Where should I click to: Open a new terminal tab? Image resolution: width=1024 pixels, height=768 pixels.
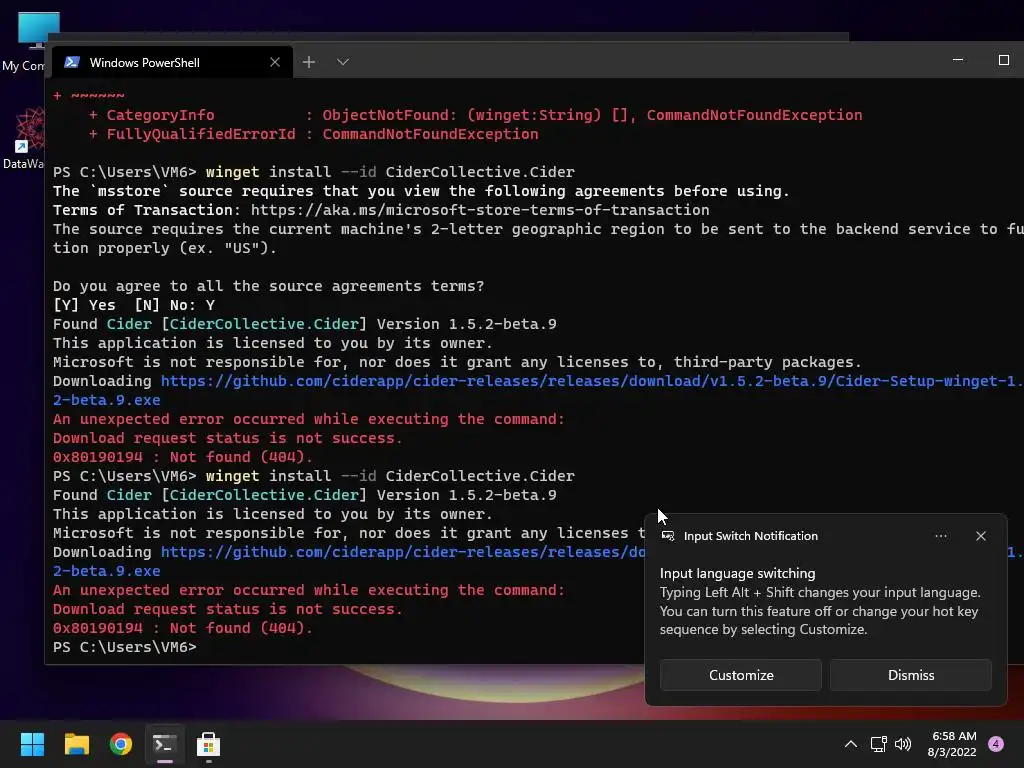(309, 62)
